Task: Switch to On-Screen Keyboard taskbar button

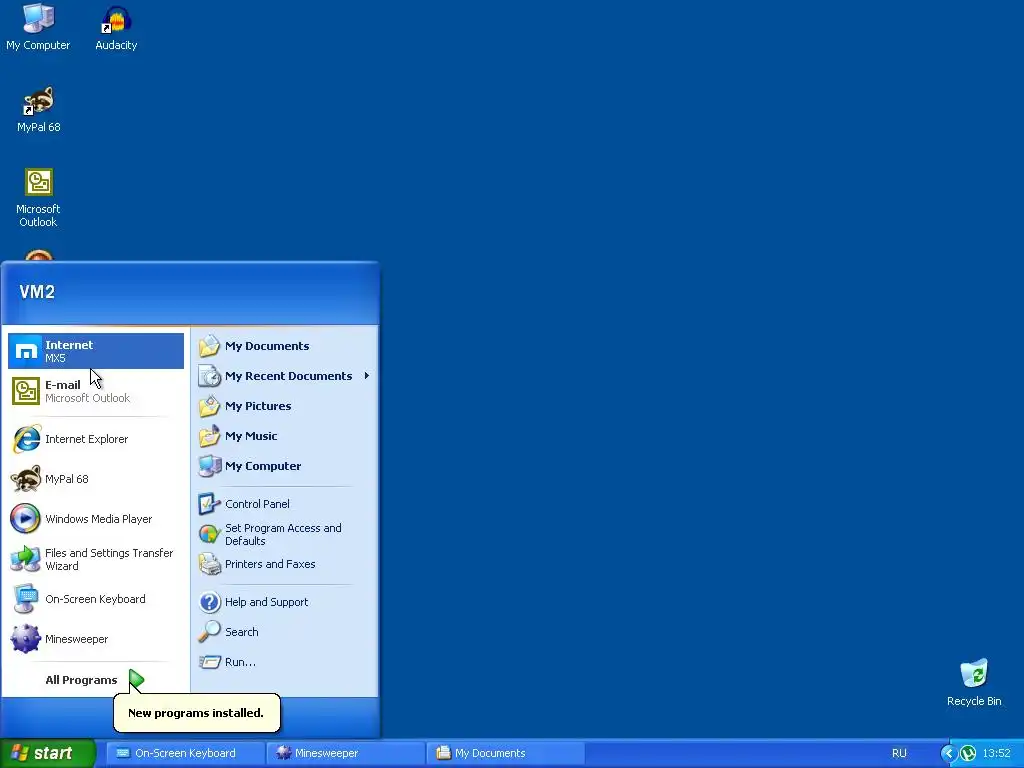Action: tap(185, 753)
